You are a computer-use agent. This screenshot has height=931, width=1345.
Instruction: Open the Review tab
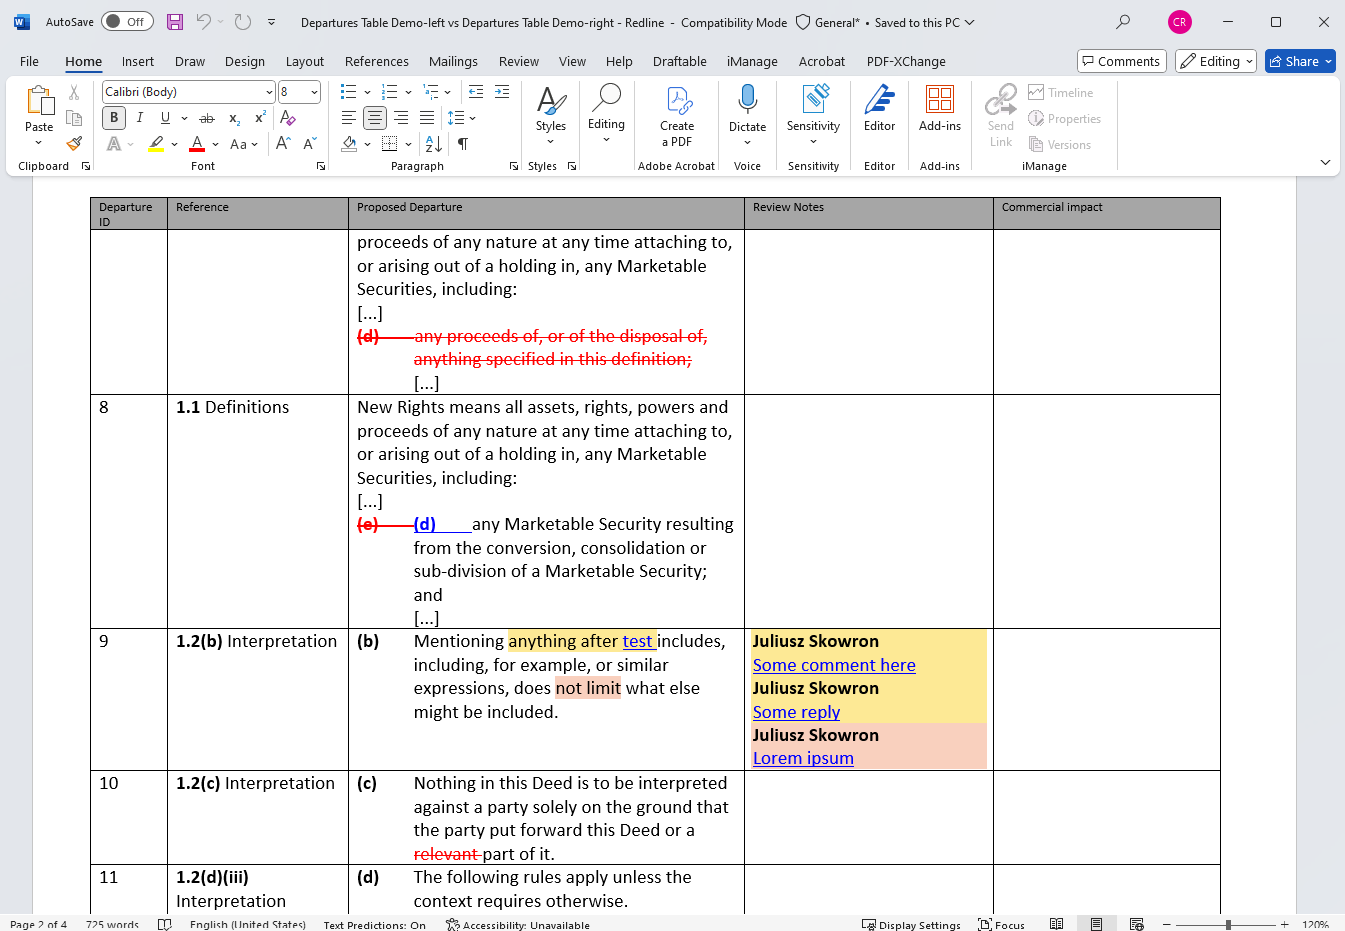coord(518,61)
